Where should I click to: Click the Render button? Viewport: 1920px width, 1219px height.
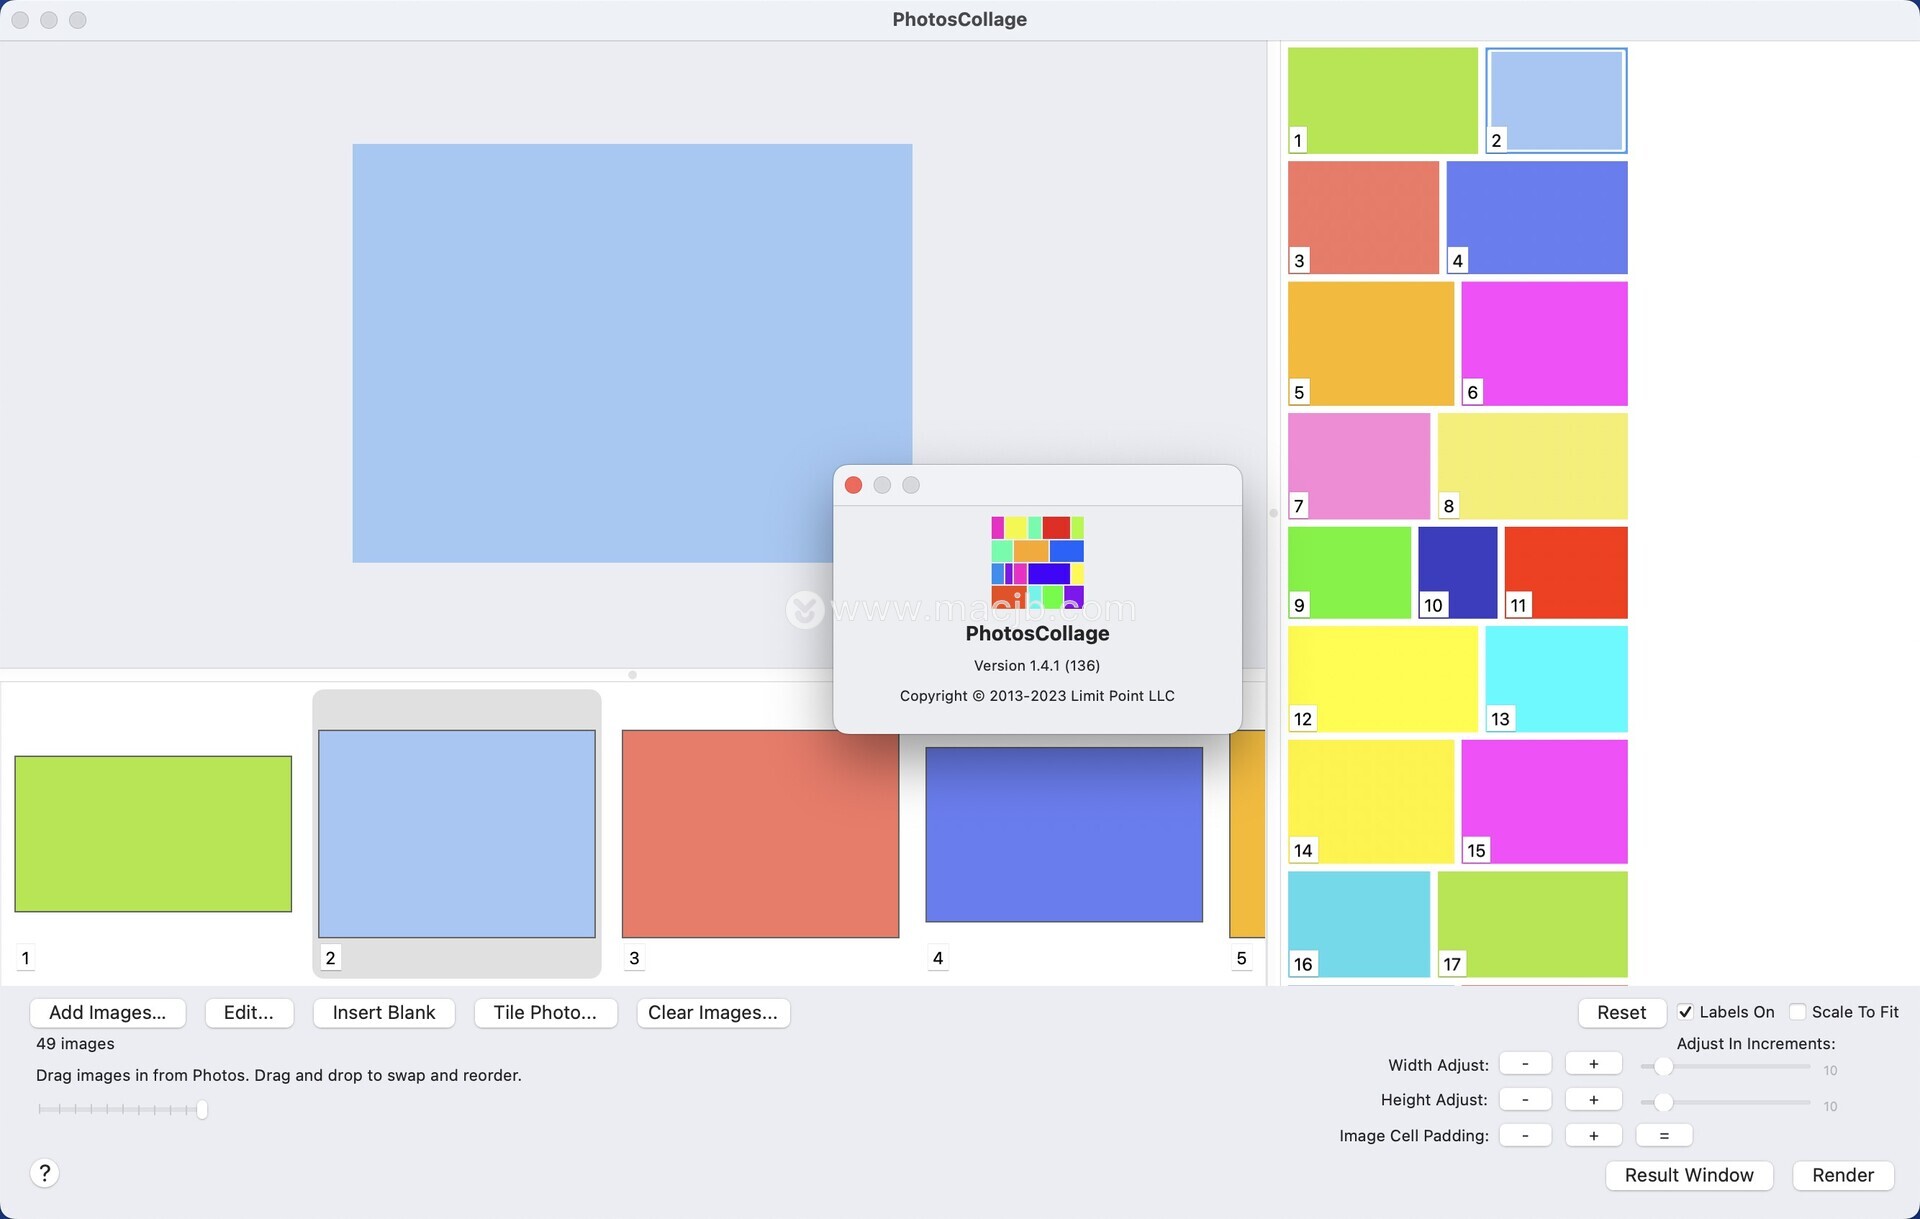pyautogui.click(x=1843, y=1175)
